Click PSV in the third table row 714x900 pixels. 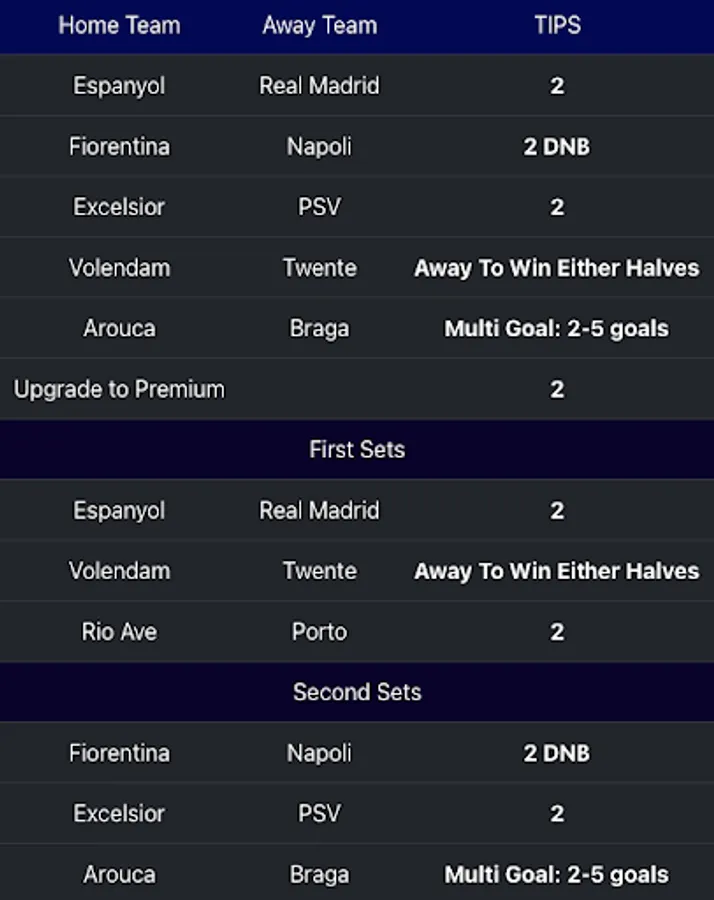pos(319,207)
